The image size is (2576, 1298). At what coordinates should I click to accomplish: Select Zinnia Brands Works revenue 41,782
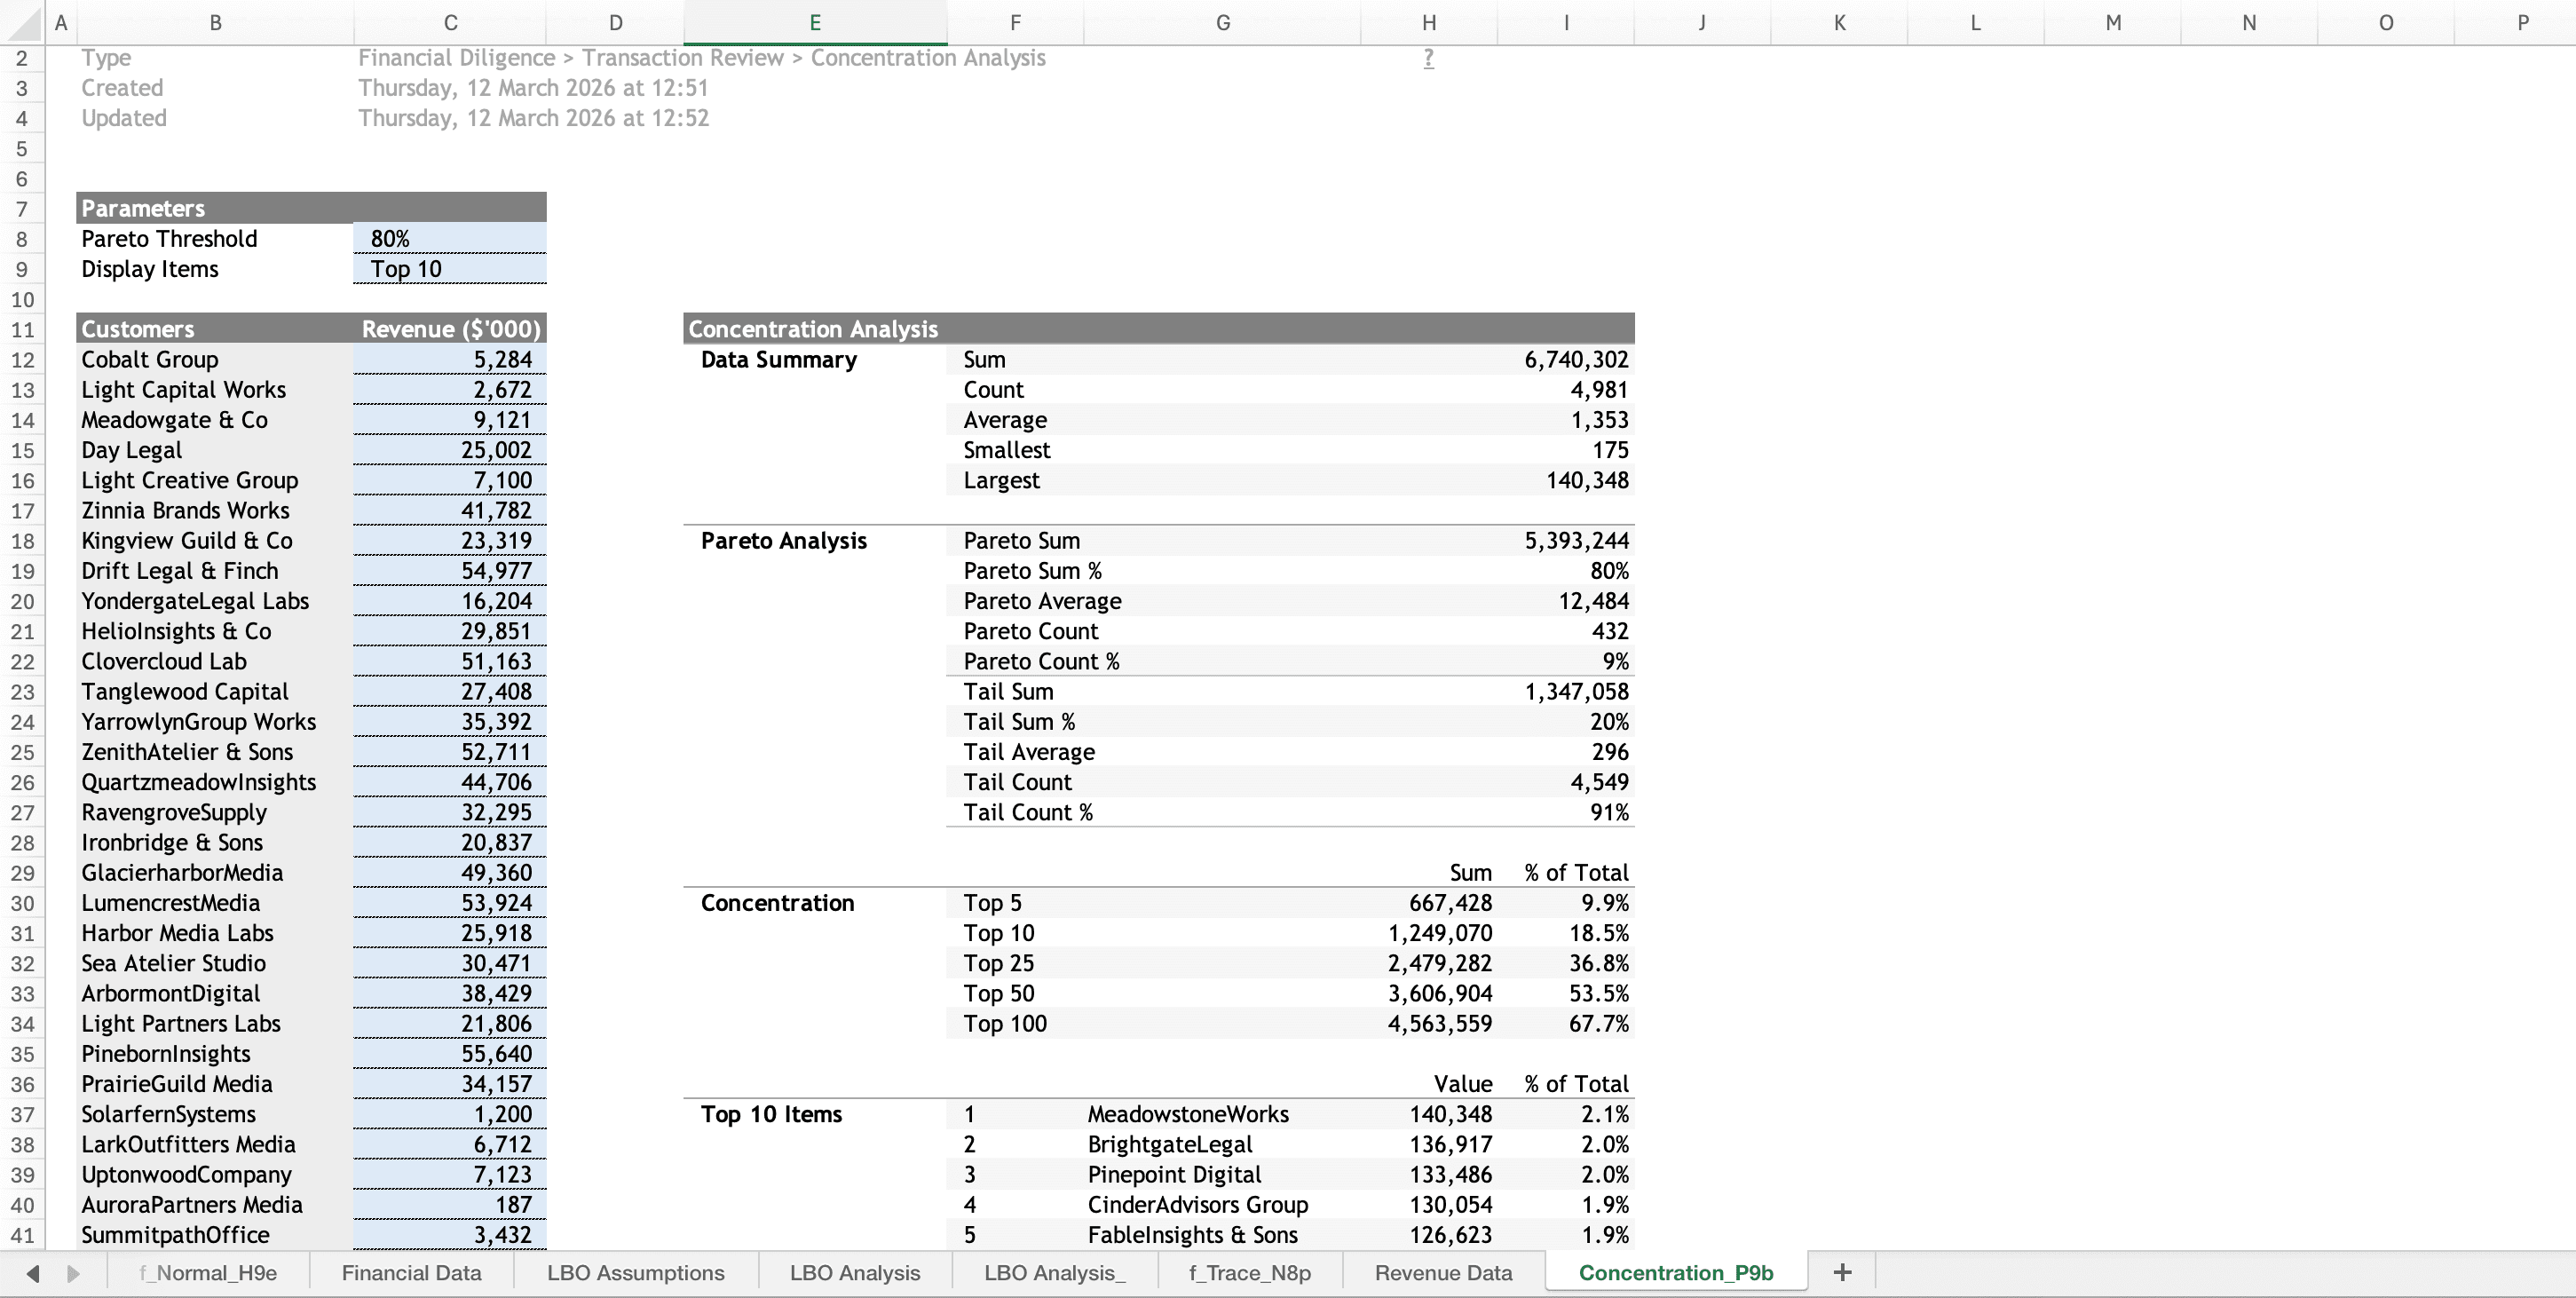pyautogui.click(x=450, y=510)
